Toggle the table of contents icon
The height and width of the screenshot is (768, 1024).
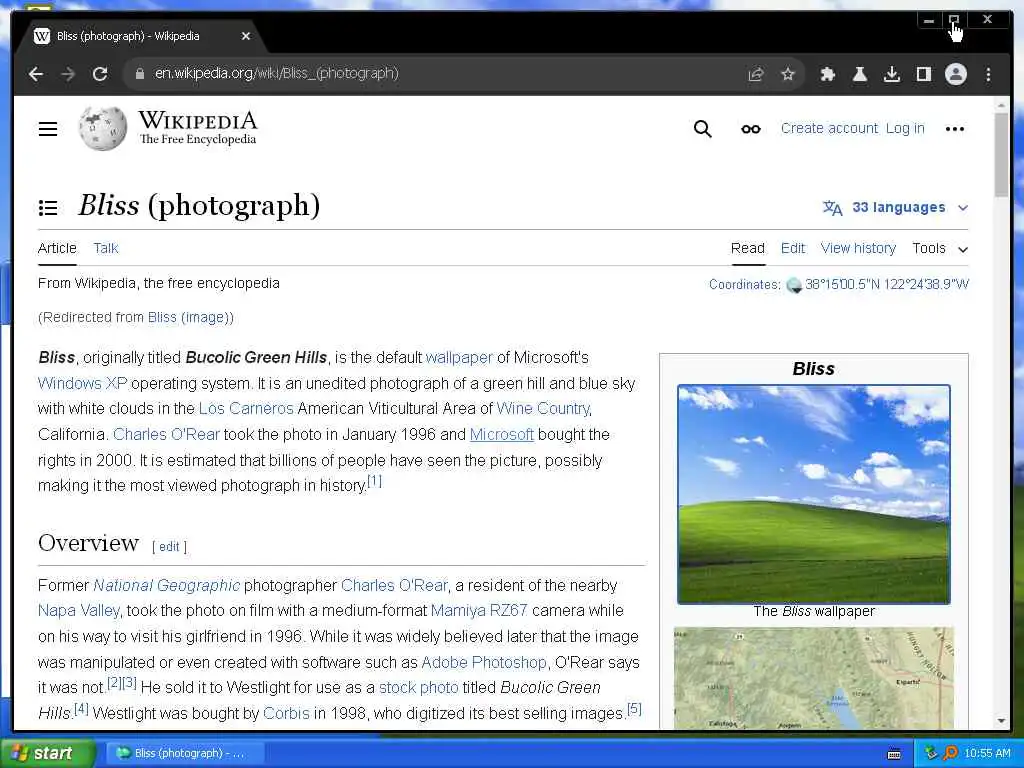point(48,208)
